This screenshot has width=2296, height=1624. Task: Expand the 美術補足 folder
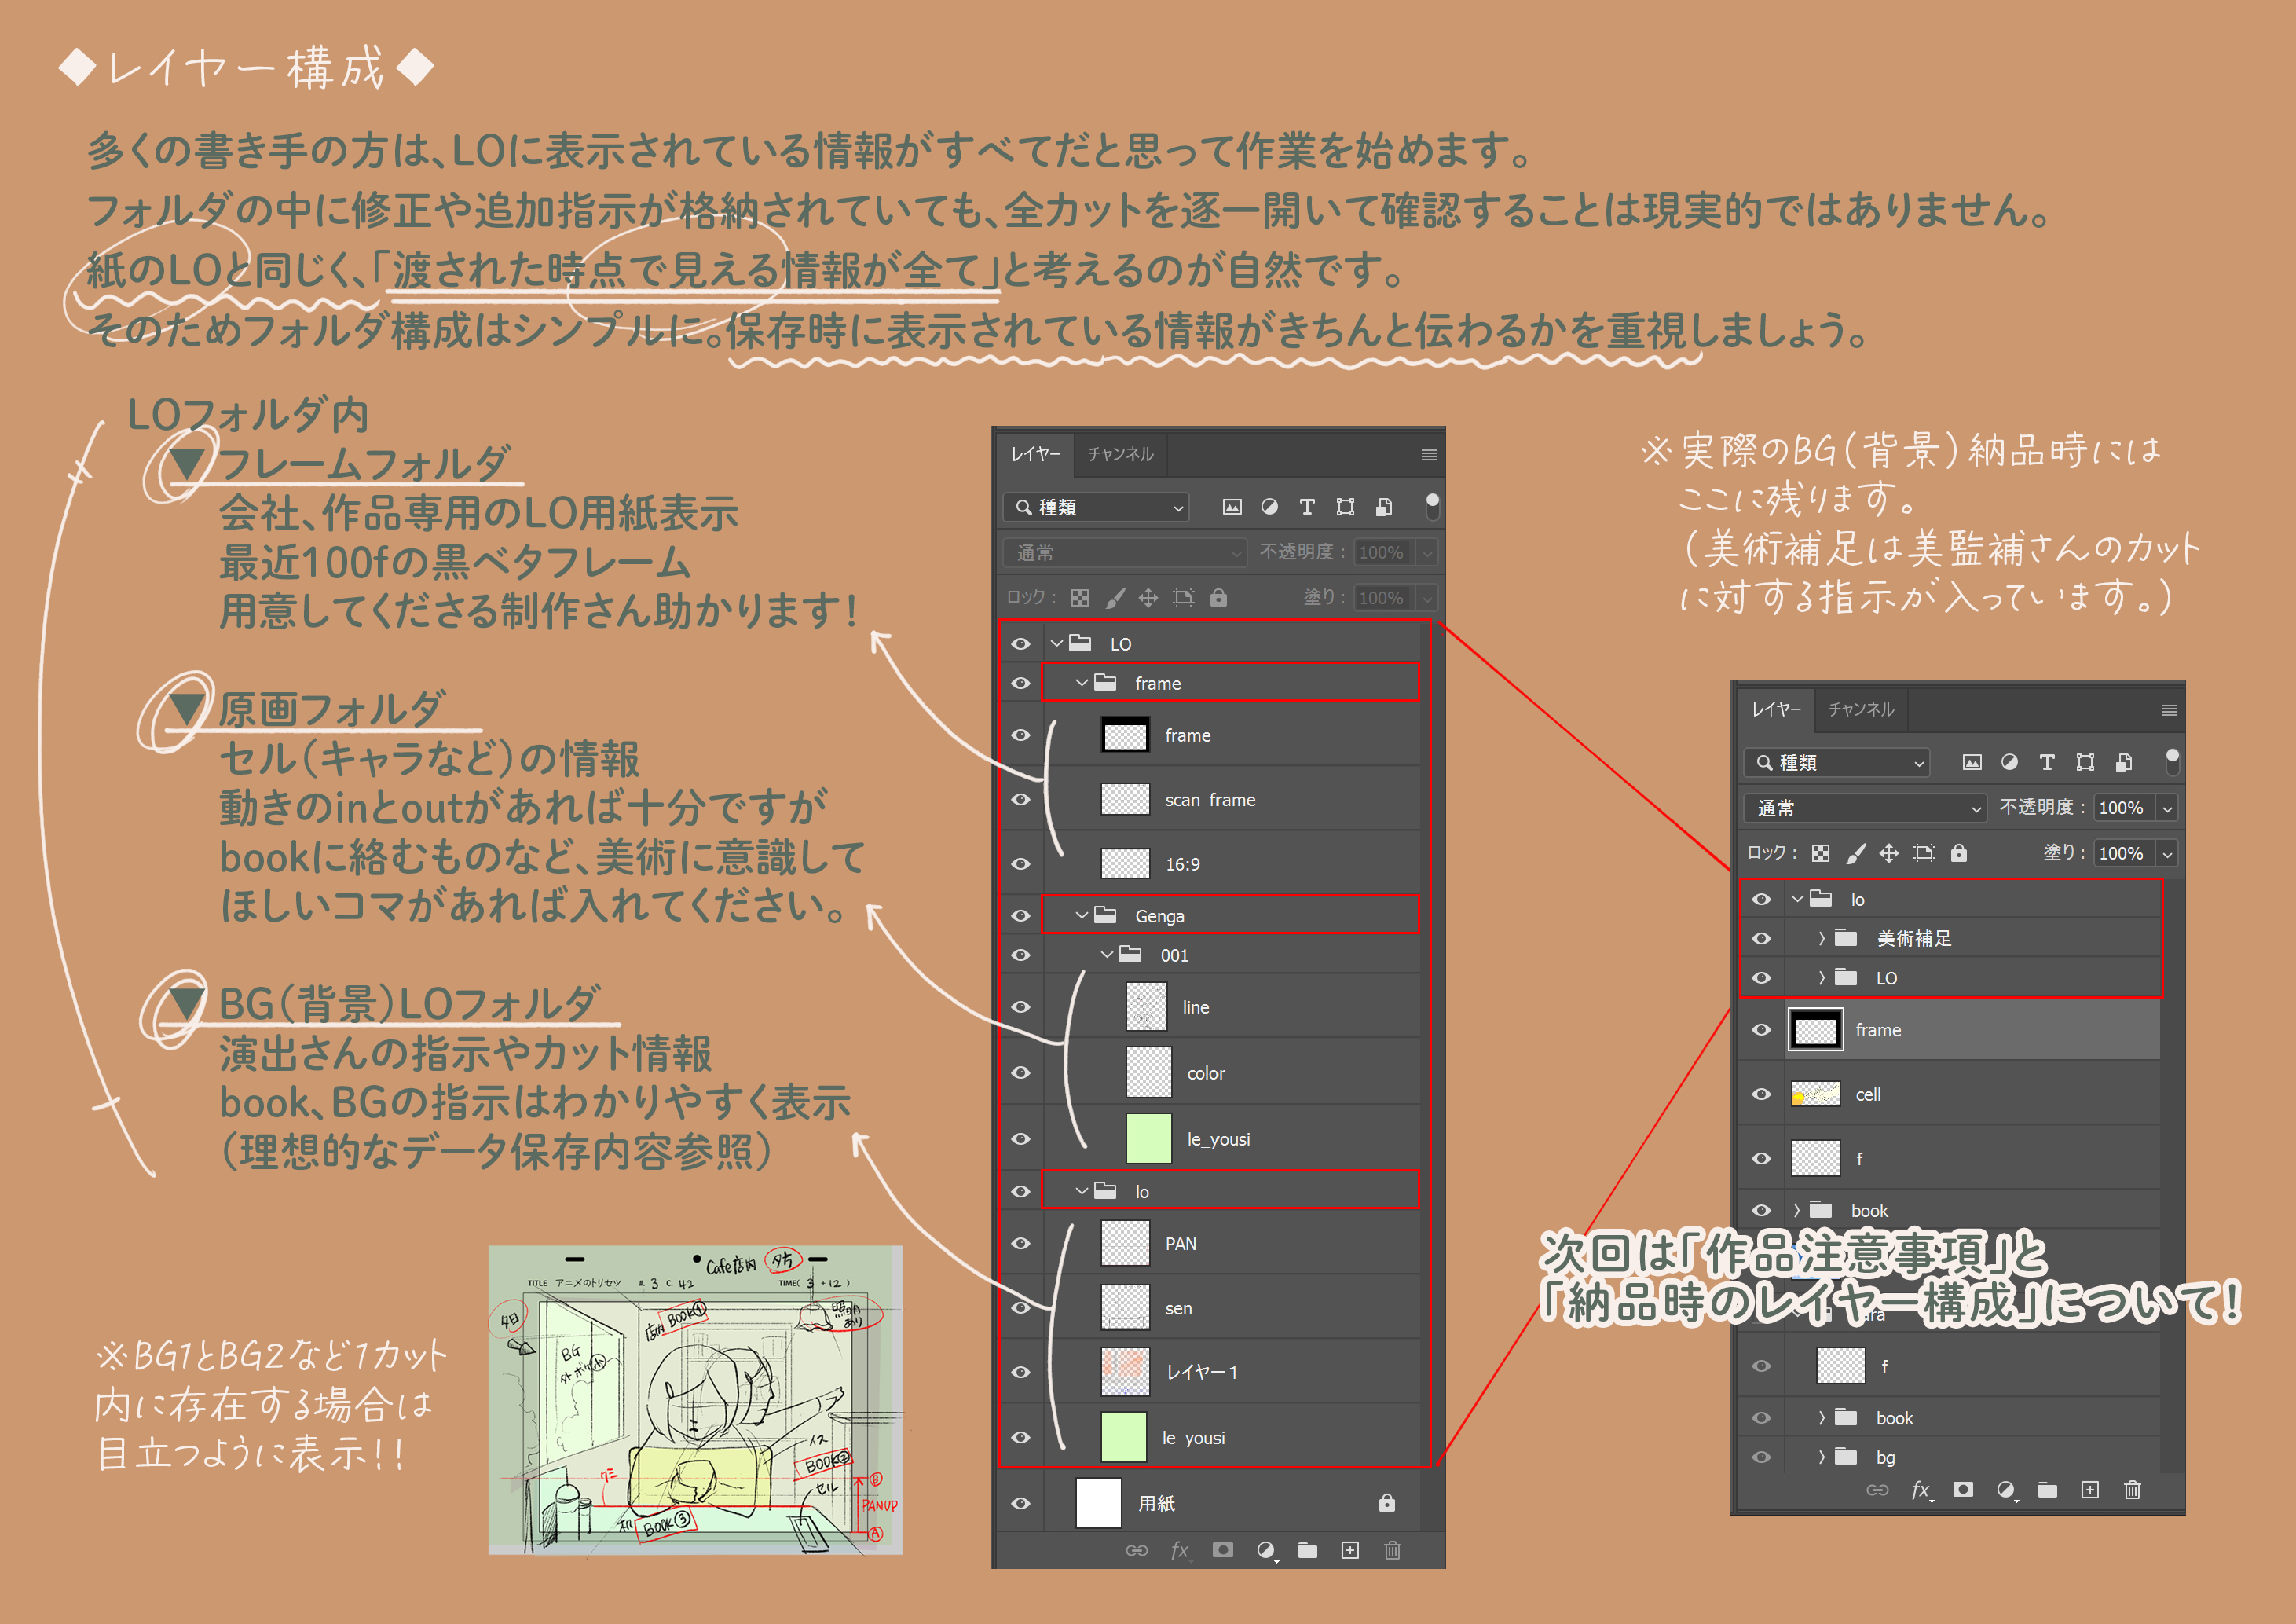(1822, 938)
